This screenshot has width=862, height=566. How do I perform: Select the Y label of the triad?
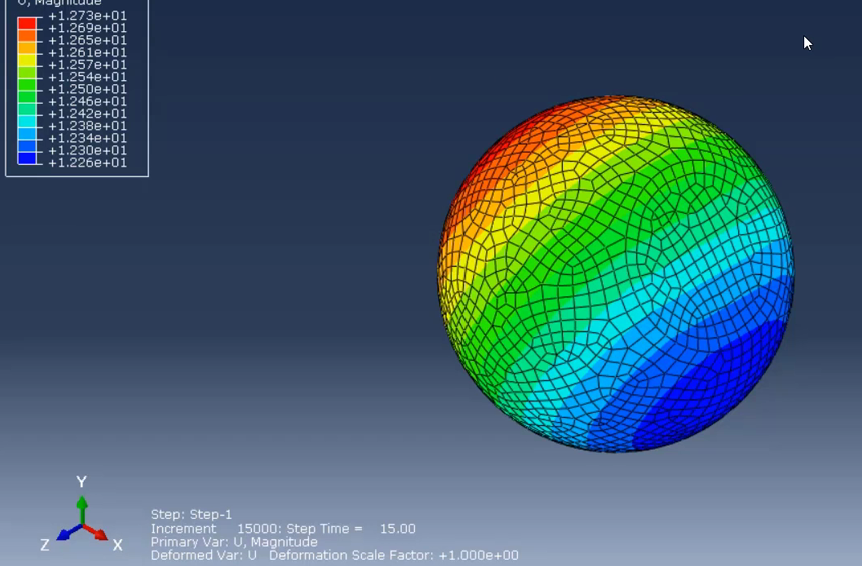81,482
